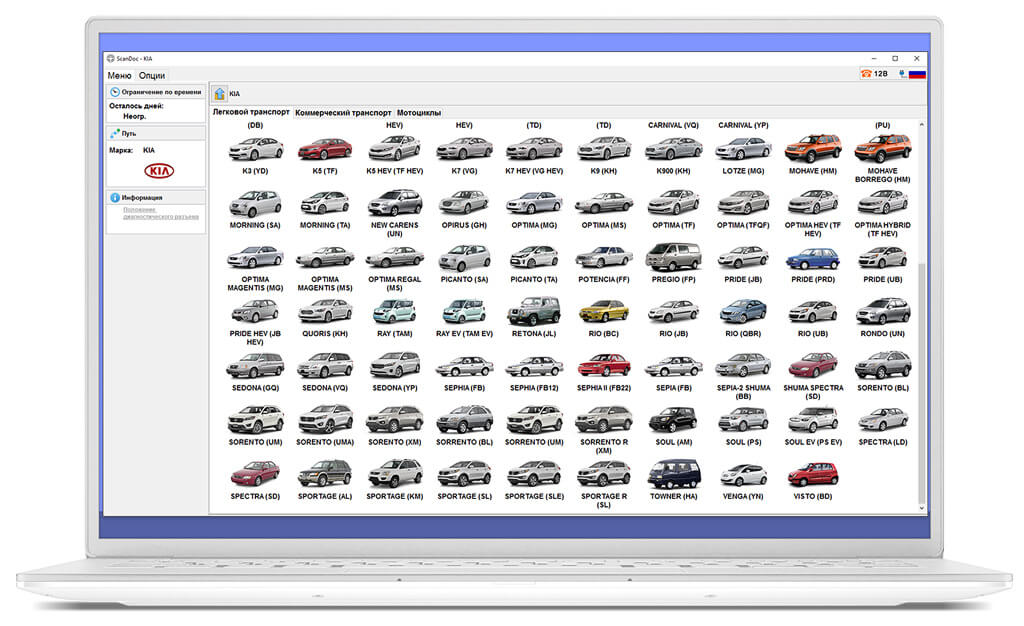Image resolution: width=1024 pixels, height=626 pixels.
Task: Select the red VISTO (BD) car
Action: point(812,475)
